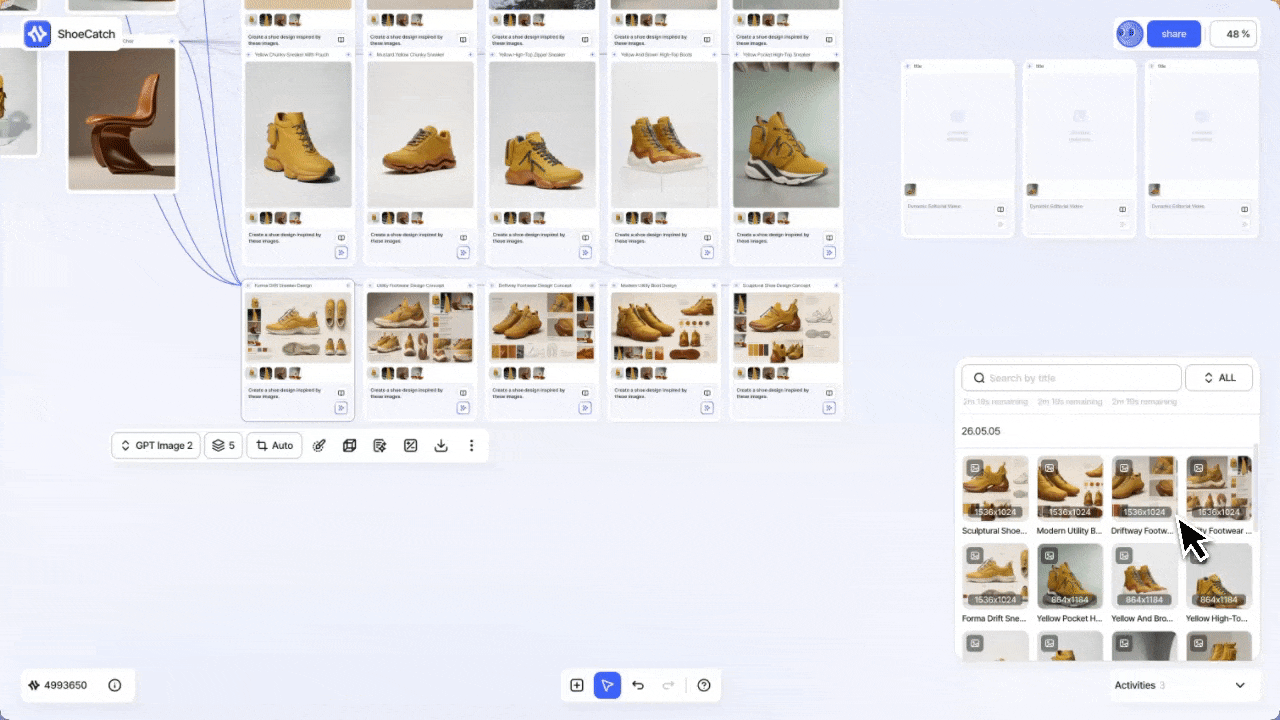Select the Yellow Chunky Sneaker With Pouch image
Screen dimensions: 1280x720
[298, 135]
